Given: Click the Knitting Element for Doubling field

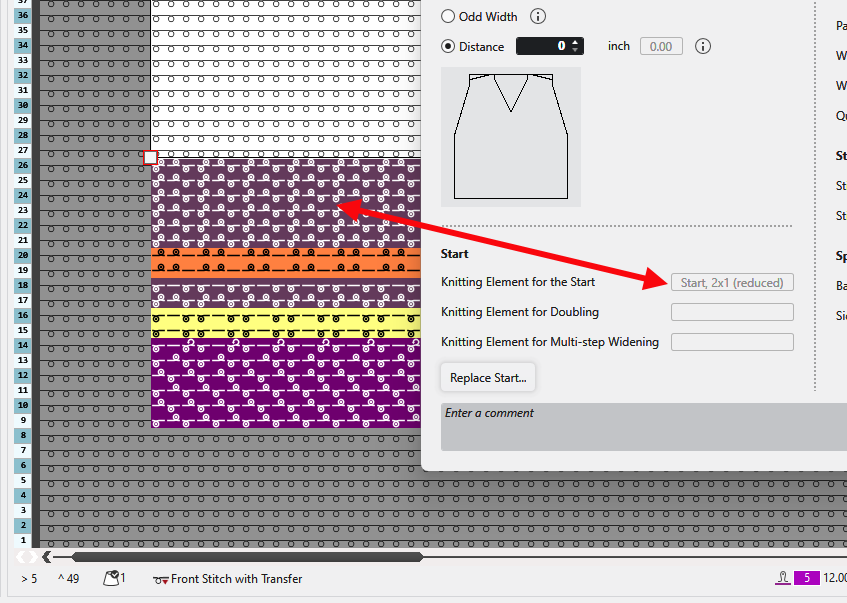Looking at the screenshot, I should click(x=732, y=312).
